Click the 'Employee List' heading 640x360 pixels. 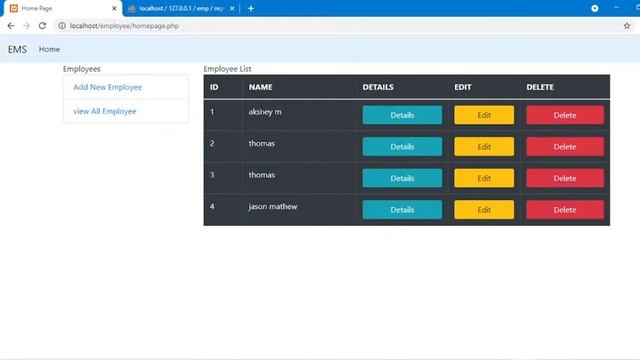coord(227,69)
